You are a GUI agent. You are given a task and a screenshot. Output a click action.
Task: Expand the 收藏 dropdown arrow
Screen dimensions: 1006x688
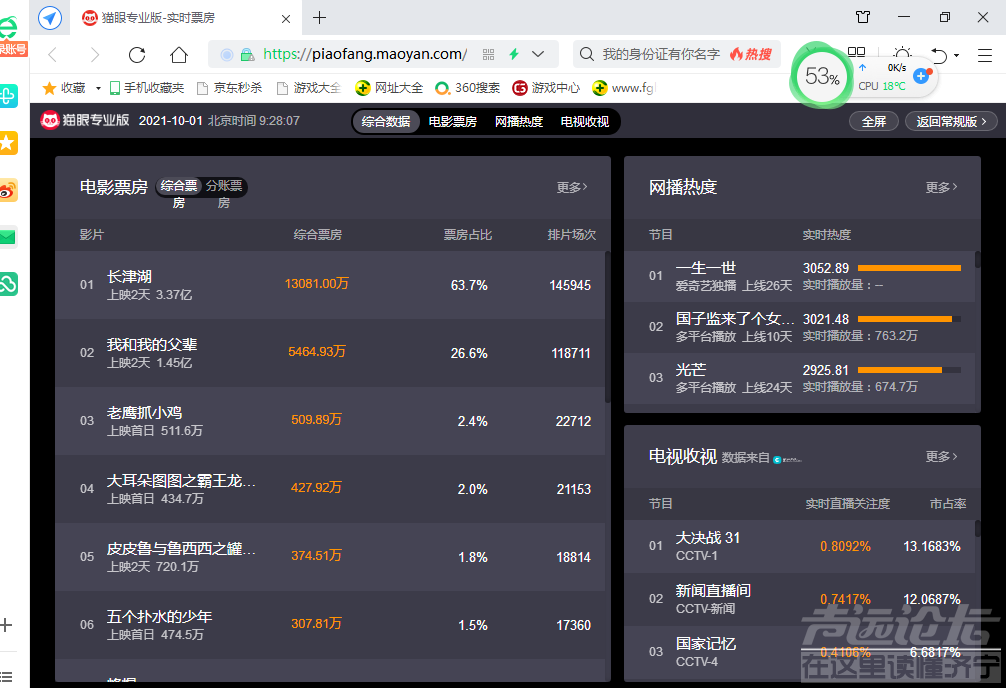(x=98, y=88)
